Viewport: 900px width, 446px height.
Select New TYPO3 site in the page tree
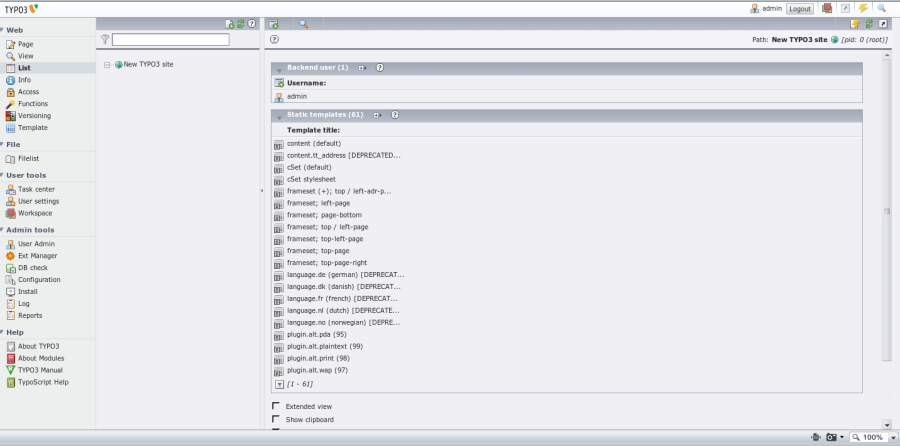point(148,64)
